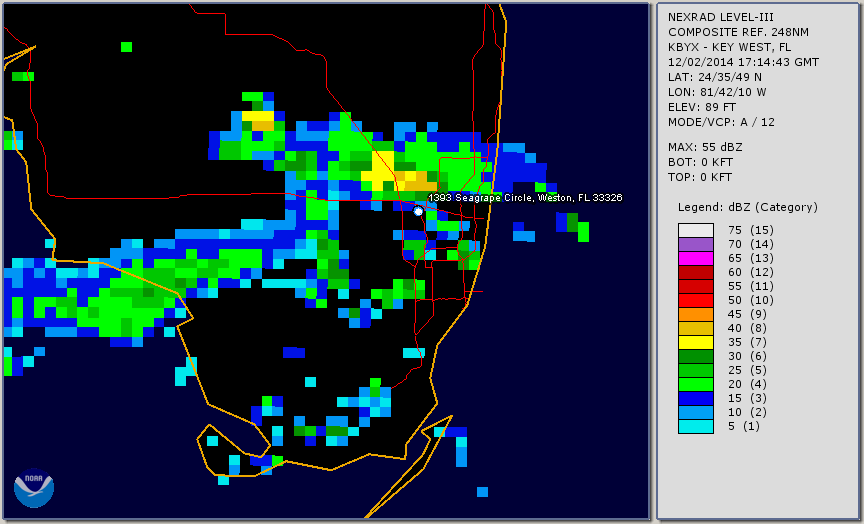Image resolution: width=864 pixels, height=524 pixels.
Task: Click the legend label '45 (9)'
Action: 747,314
